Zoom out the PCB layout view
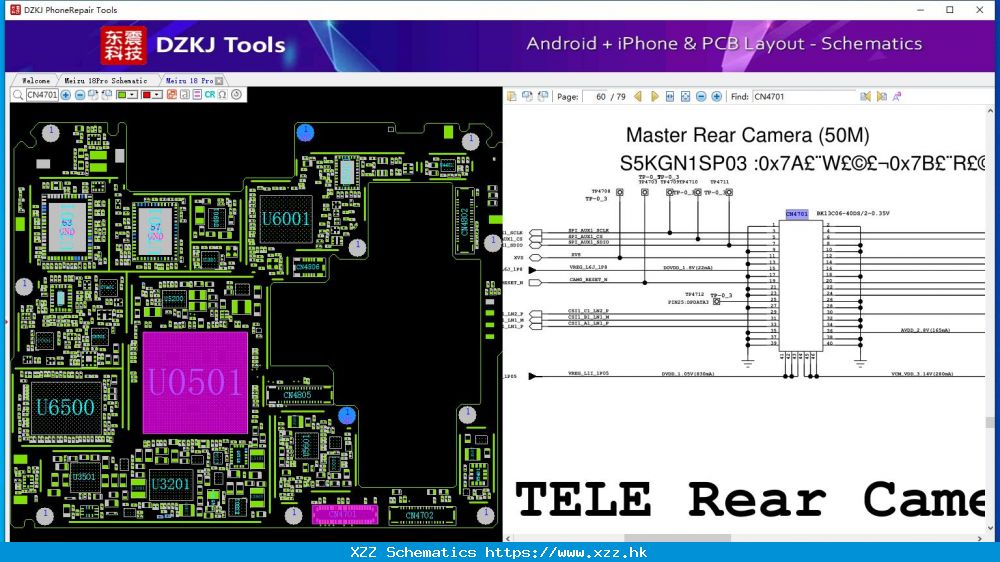This screenshot has width=1000, height=562. [80, 95]
